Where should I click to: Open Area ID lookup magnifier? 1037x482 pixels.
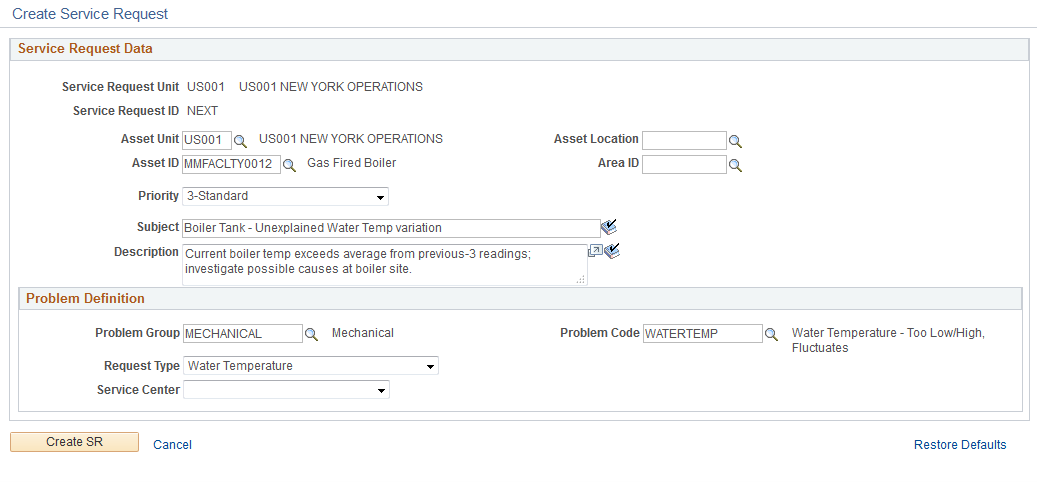(x=735, y=165)
